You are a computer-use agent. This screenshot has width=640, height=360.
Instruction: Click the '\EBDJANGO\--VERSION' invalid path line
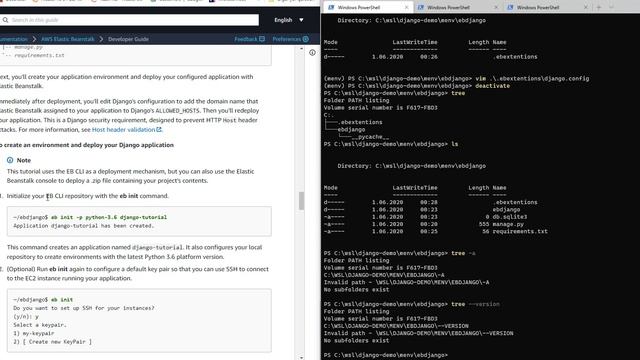[418, 333]
